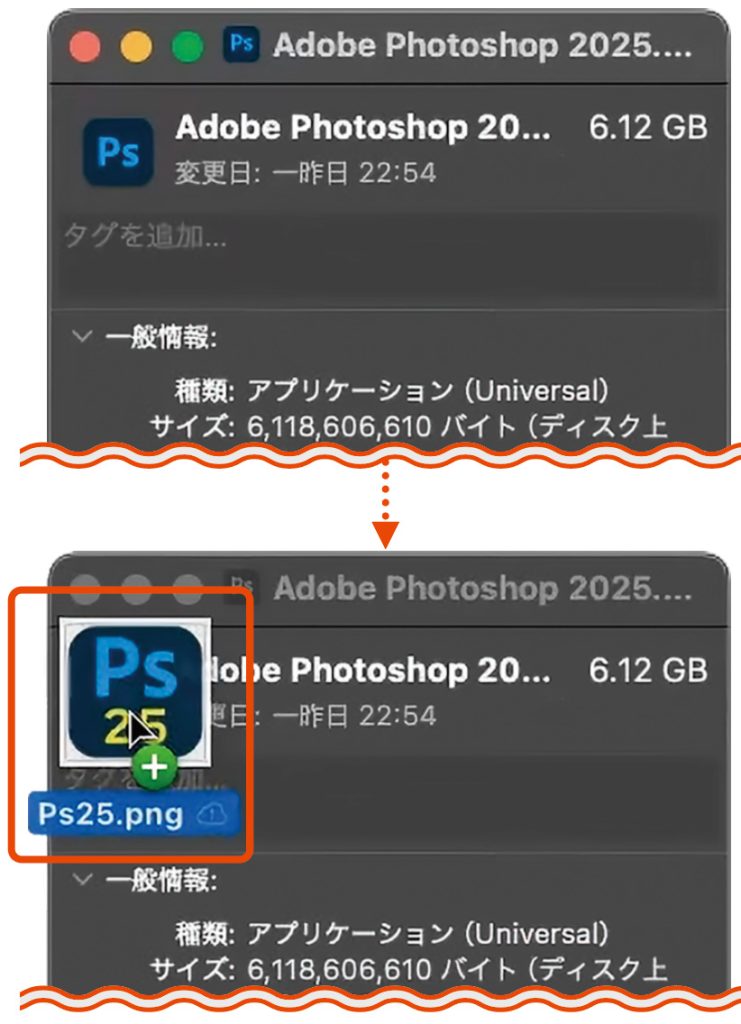Minimize upper info window with yellow button
741x1024 pixels.
click(x=136, y=47)
